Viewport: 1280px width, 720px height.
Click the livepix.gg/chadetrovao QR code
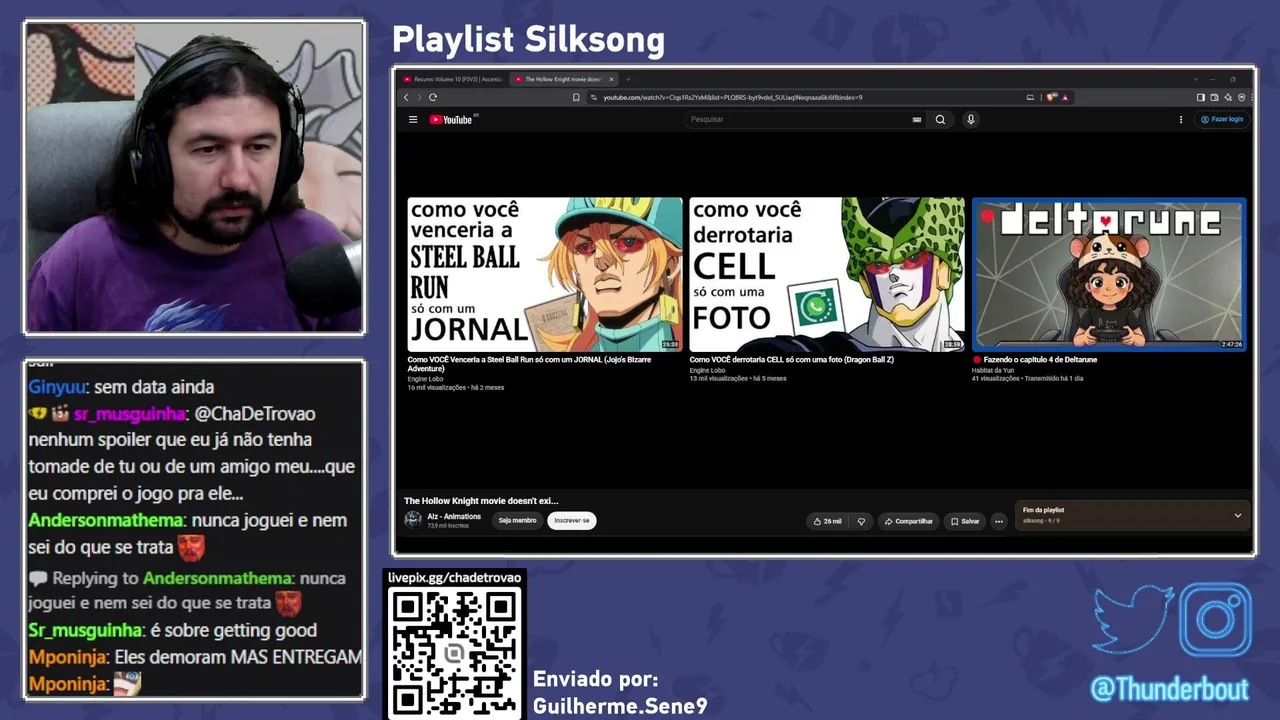tap(455, 653)
